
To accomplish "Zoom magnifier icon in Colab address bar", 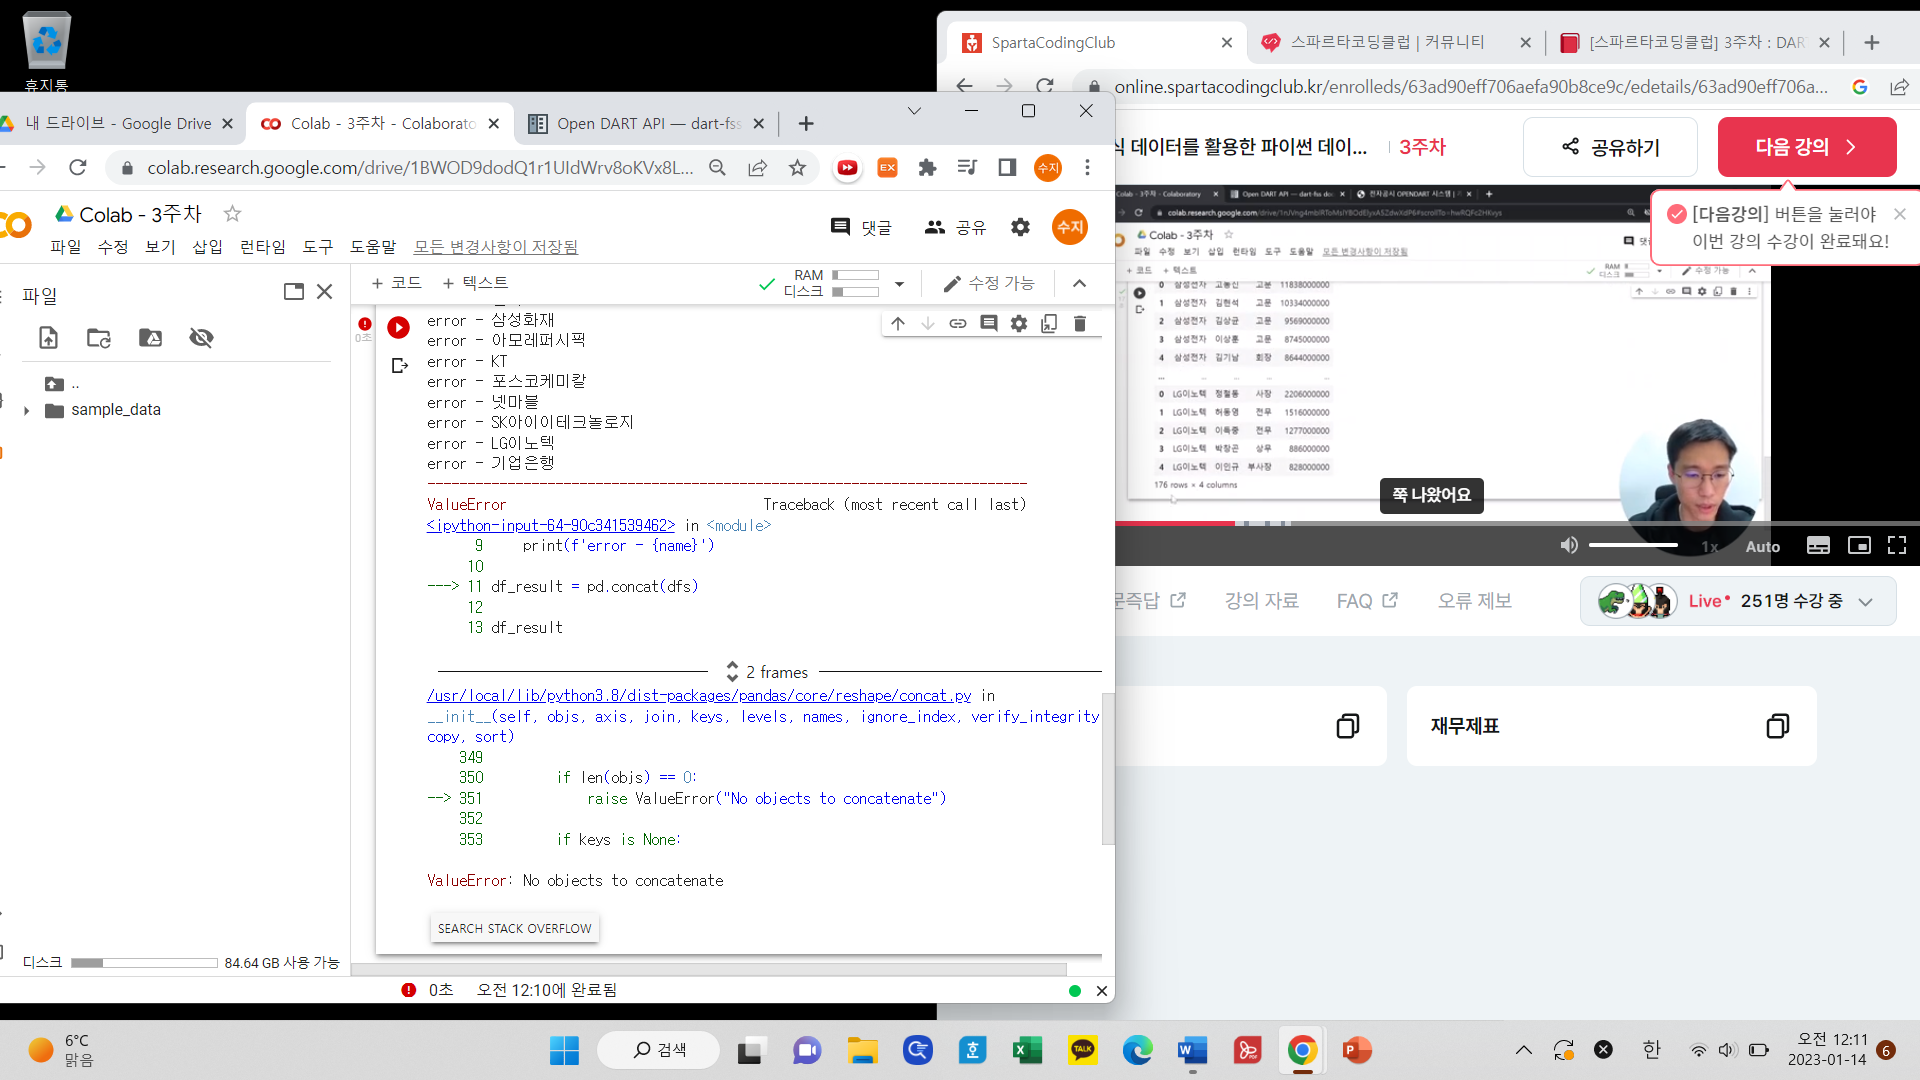I will click(x=717, y=168).
